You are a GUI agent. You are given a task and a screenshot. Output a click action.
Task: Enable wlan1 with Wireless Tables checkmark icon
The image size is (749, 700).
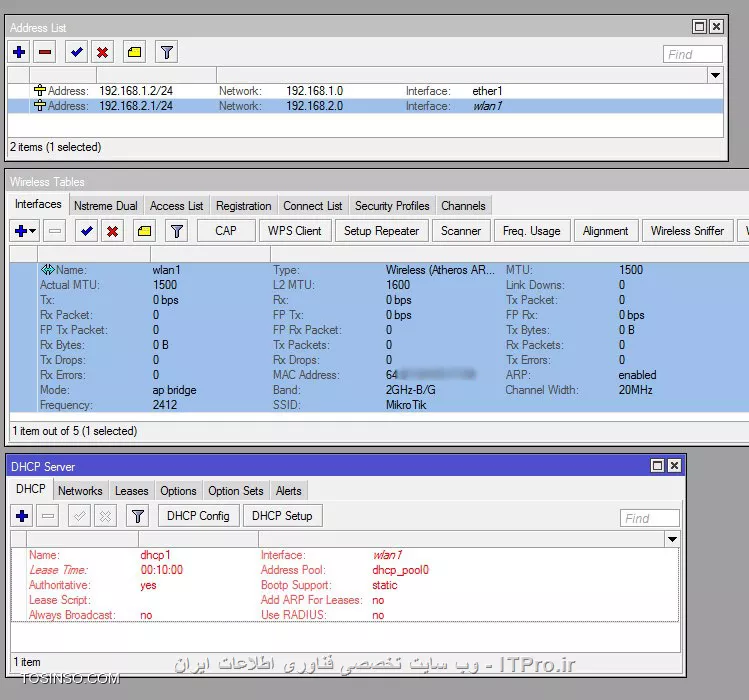tap(86, 231)
